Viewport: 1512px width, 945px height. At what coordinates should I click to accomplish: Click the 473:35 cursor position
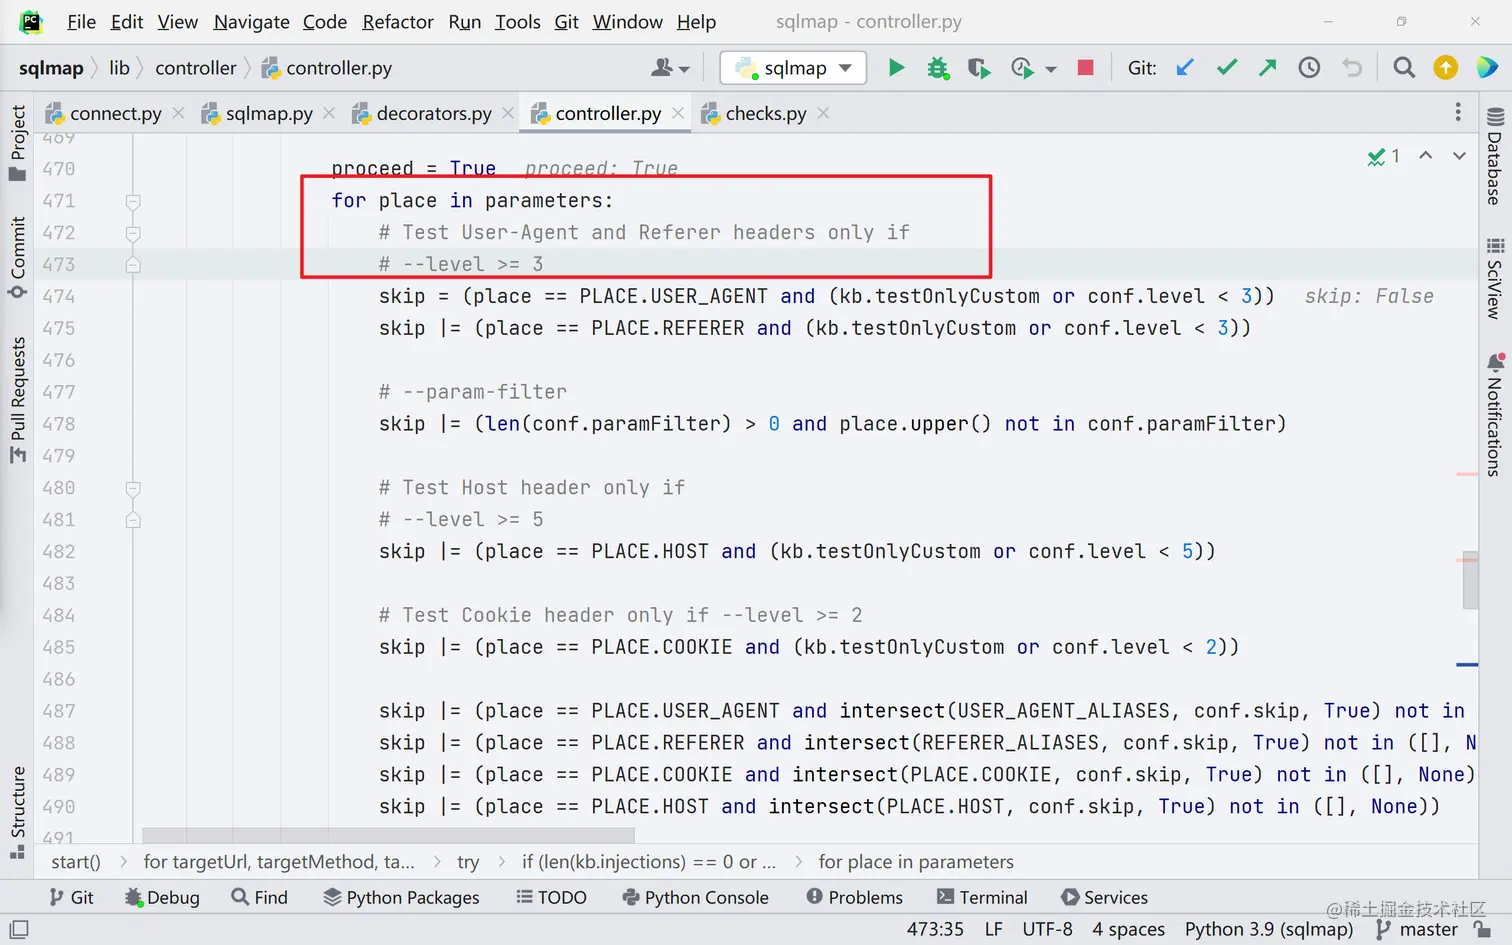pyautogui.click(x=935, y=929)
